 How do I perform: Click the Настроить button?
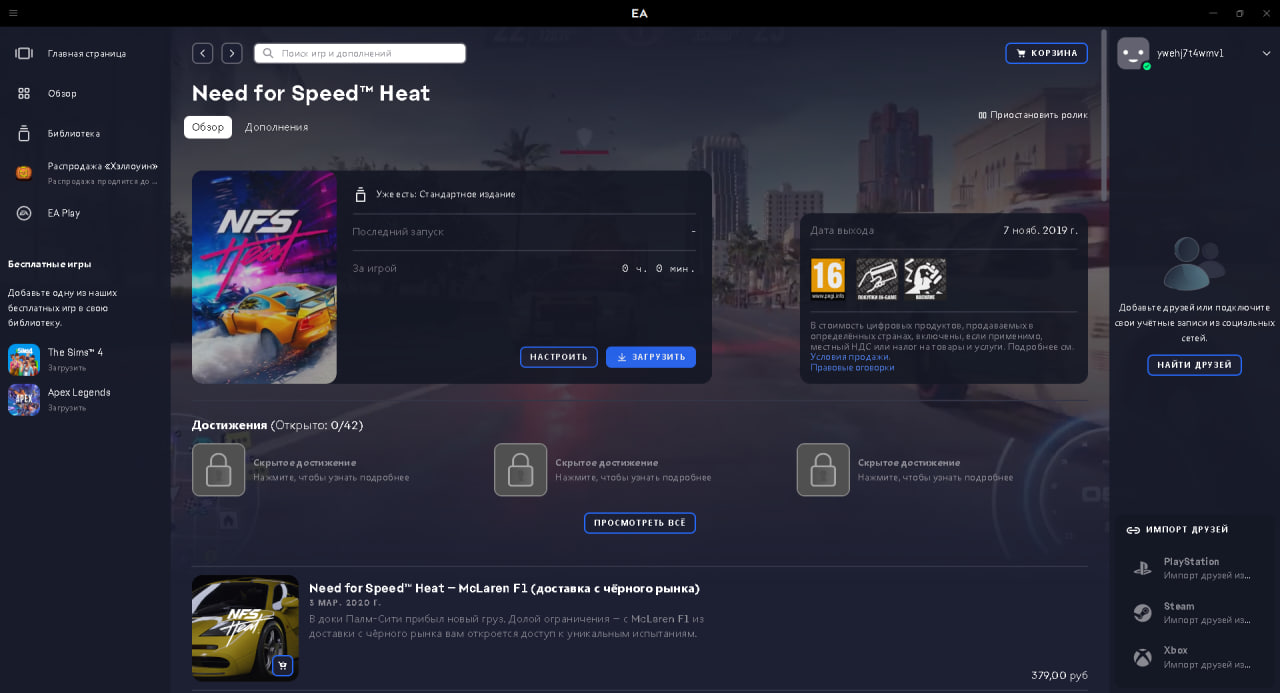click(x=558, y=357)
